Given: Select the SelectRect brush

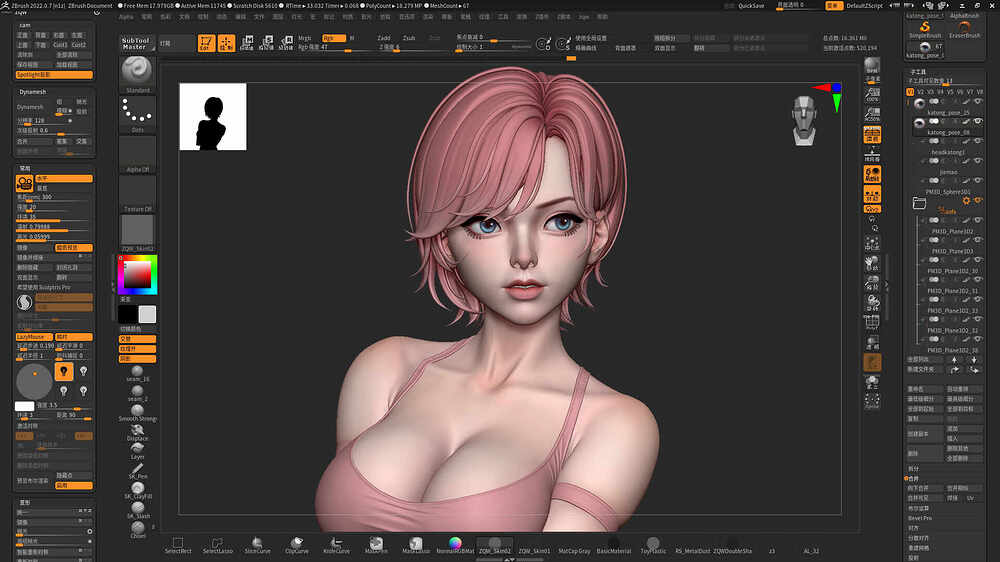Looking at the screenshot, I should [178, 545].
